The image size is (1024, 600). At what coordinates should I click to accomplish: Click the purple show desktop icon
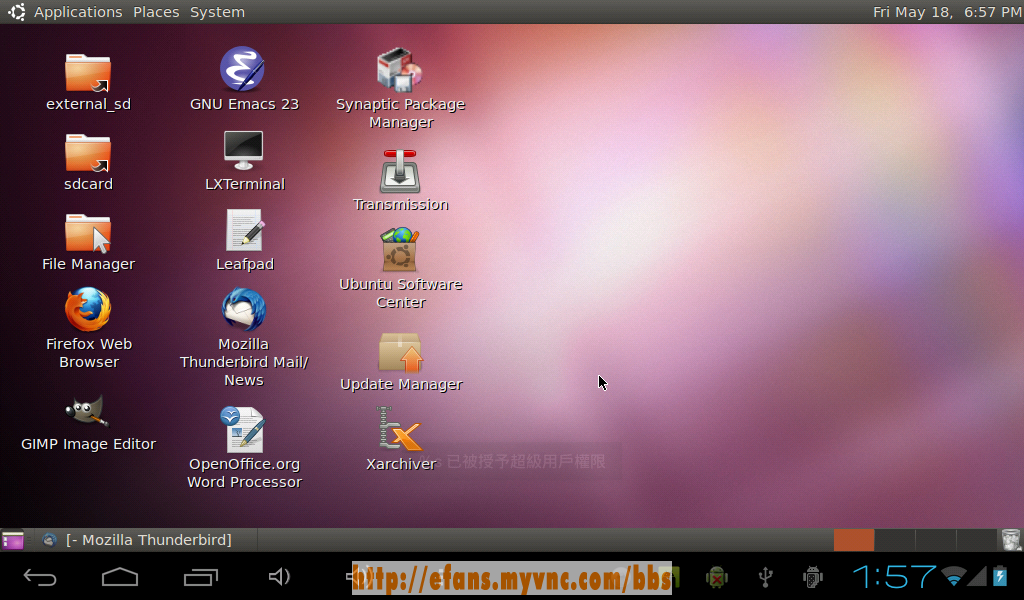[13, 540]
